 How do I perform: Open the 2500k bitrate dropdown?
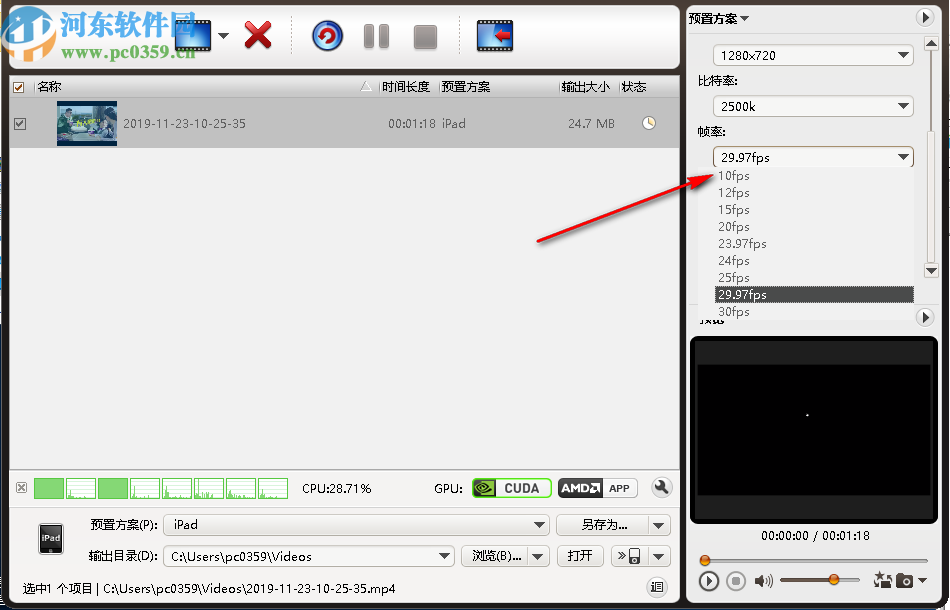coord(812,106)
